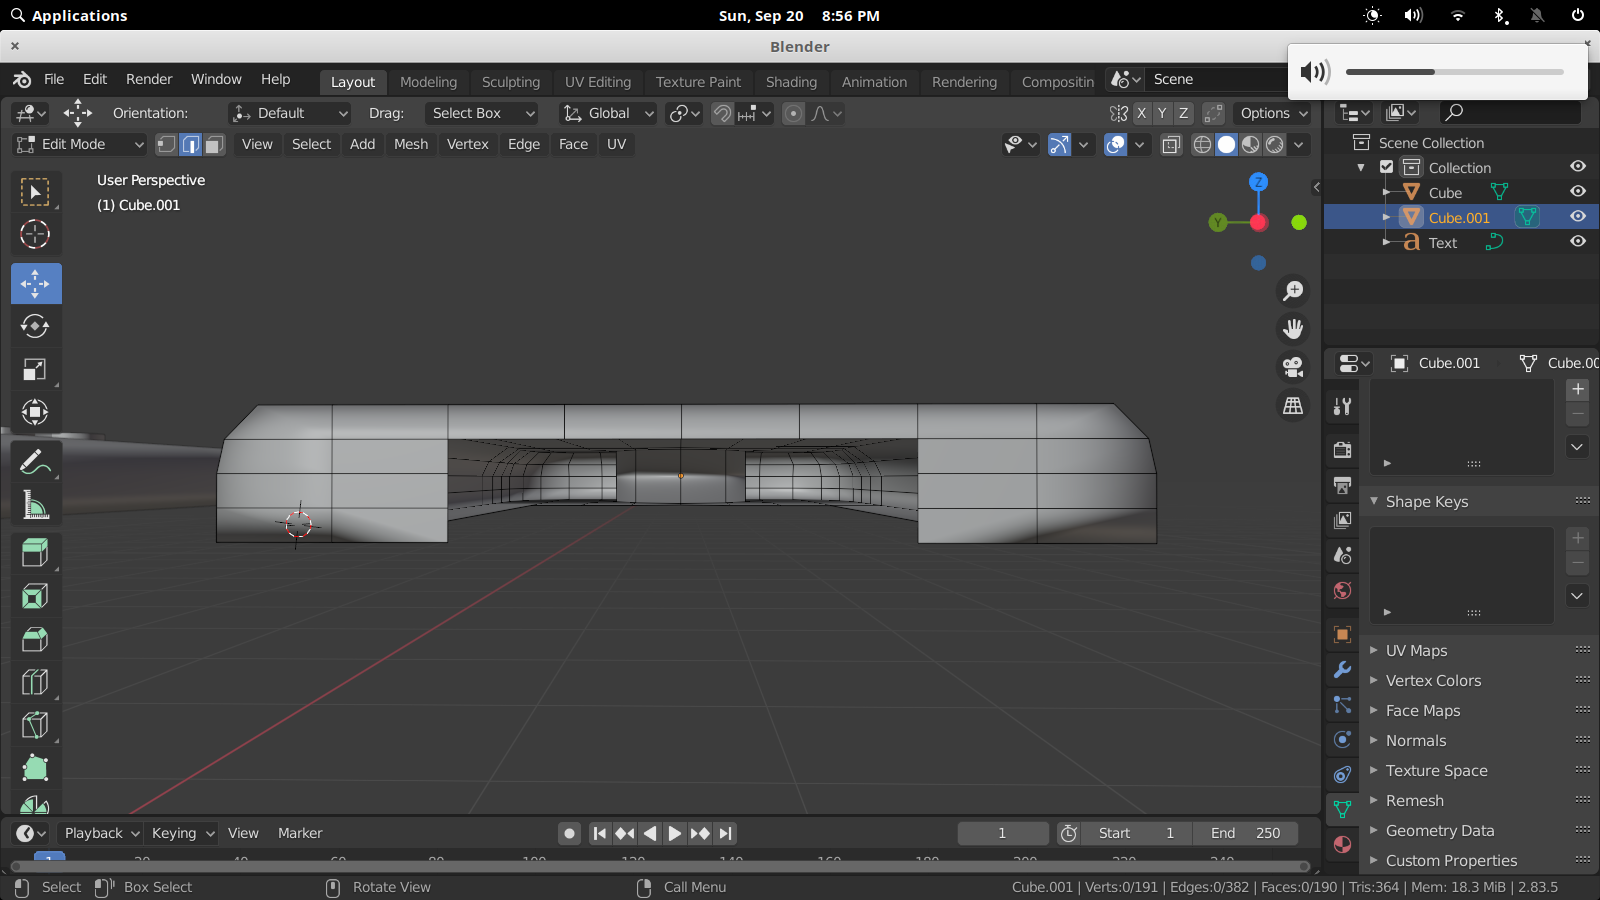
Task: Expand the Vertex Colors panel
Action: click(x=1433, y=680)
